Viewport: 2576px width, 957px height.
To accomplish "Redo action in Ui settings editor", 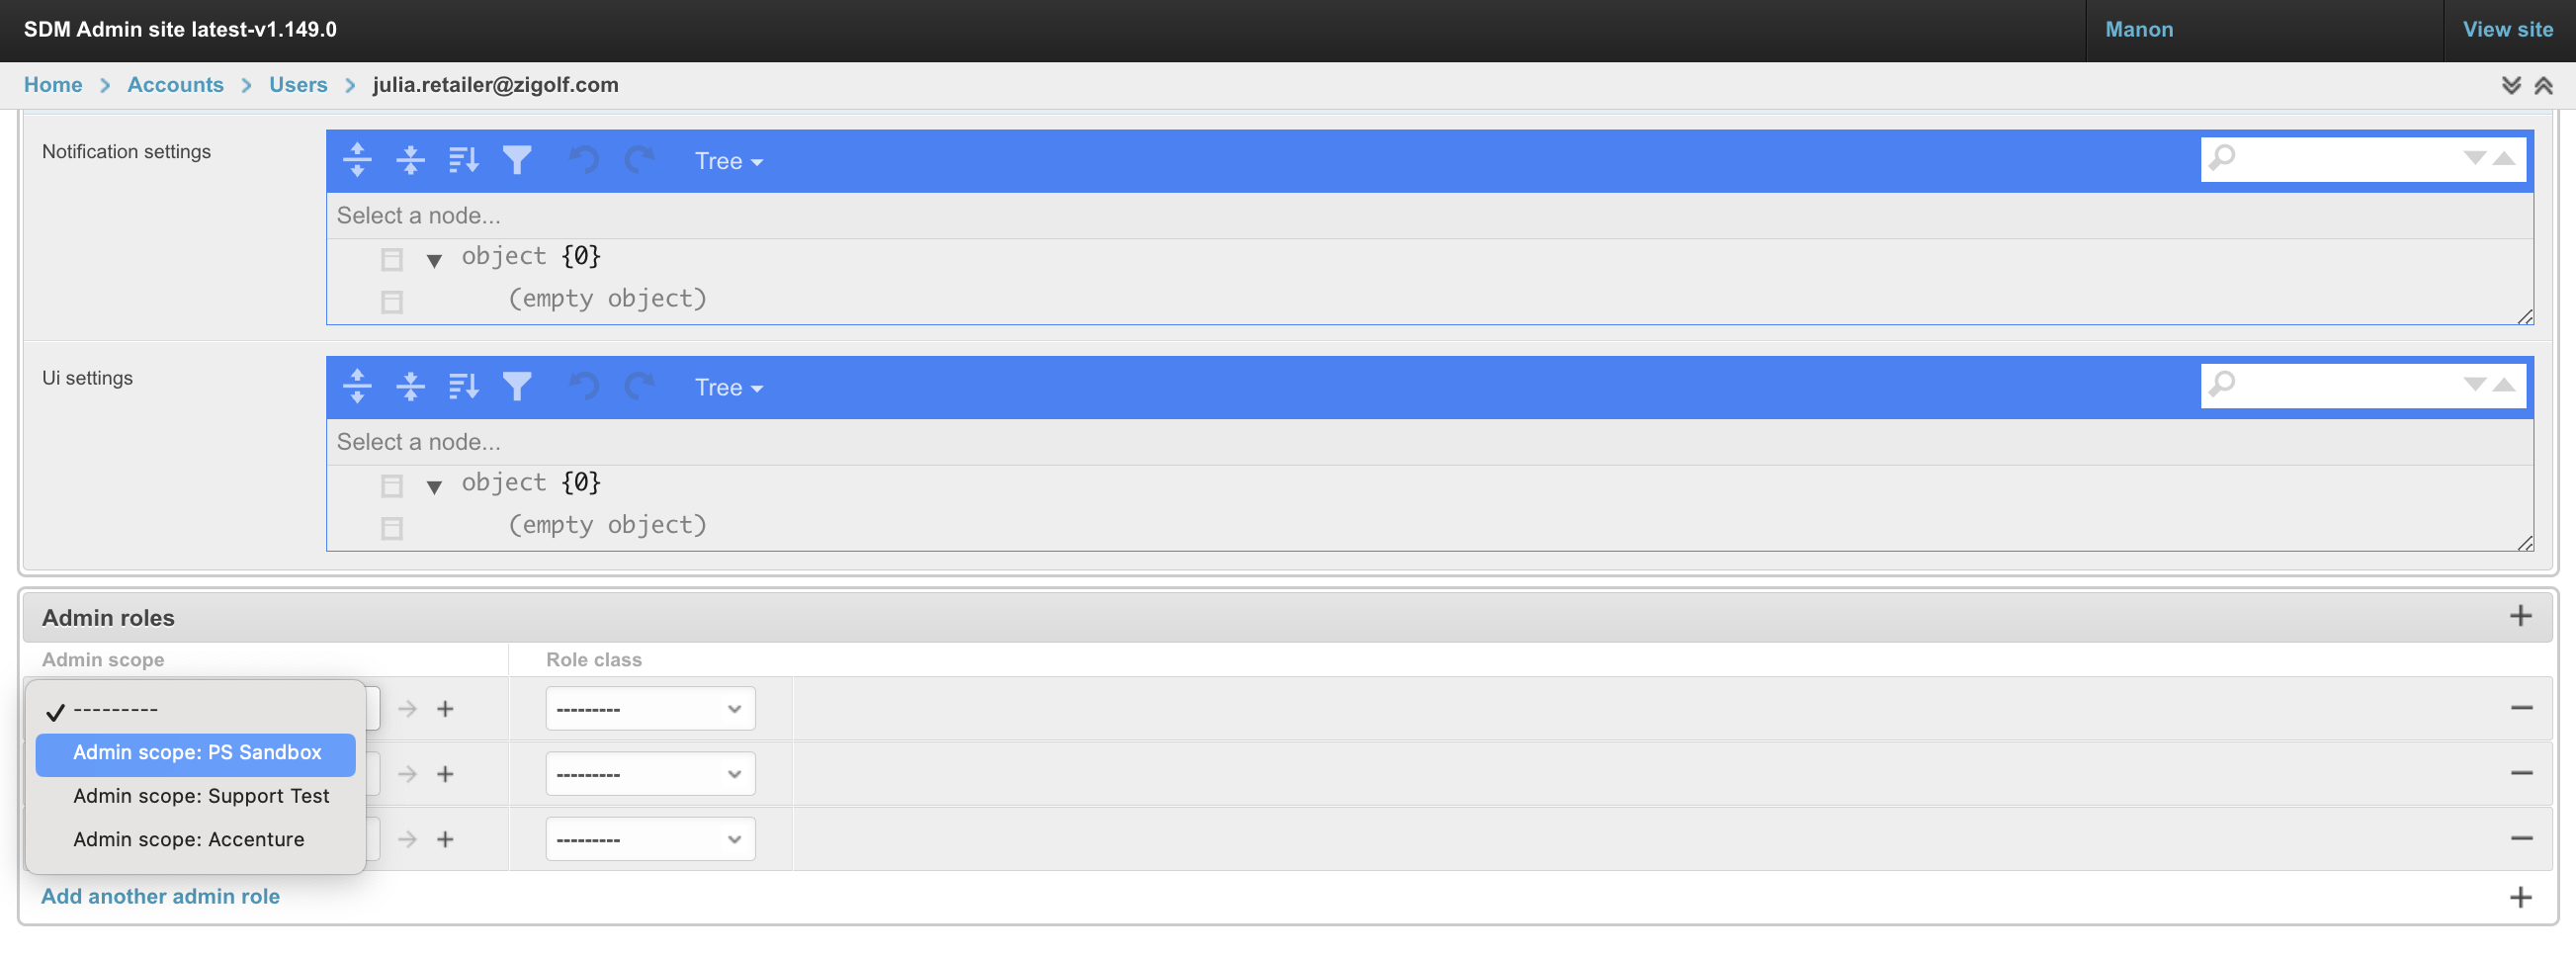I will click(639, 386).
